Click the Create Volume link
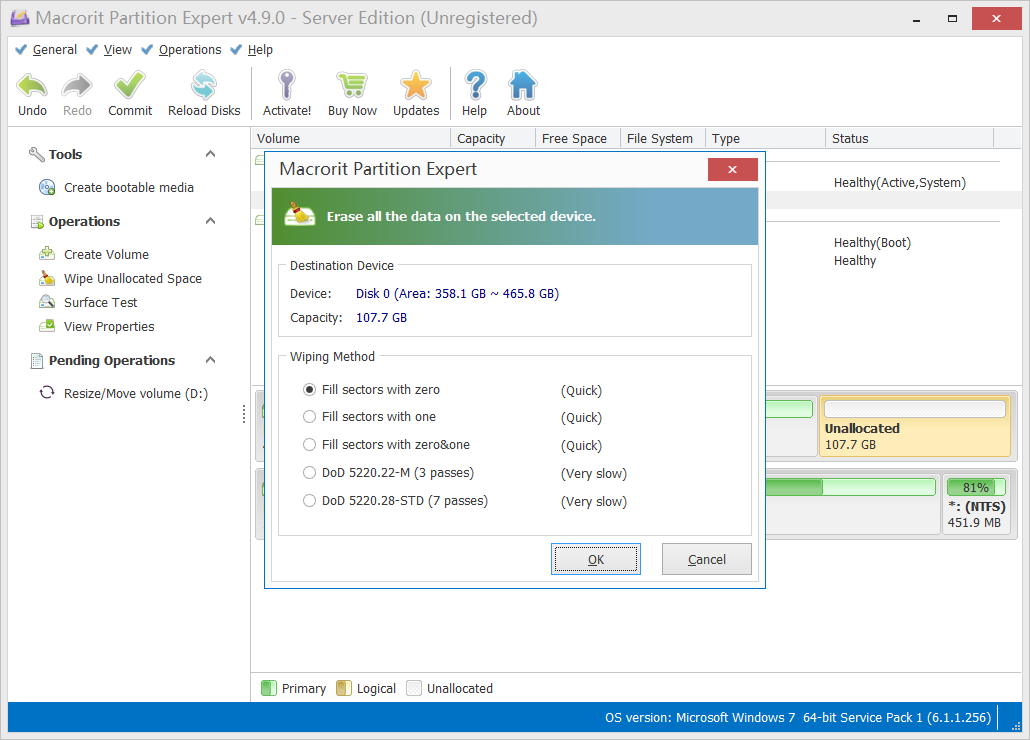Image resolution: width=1030 pixels, height=740 pixels. [106, 254]
